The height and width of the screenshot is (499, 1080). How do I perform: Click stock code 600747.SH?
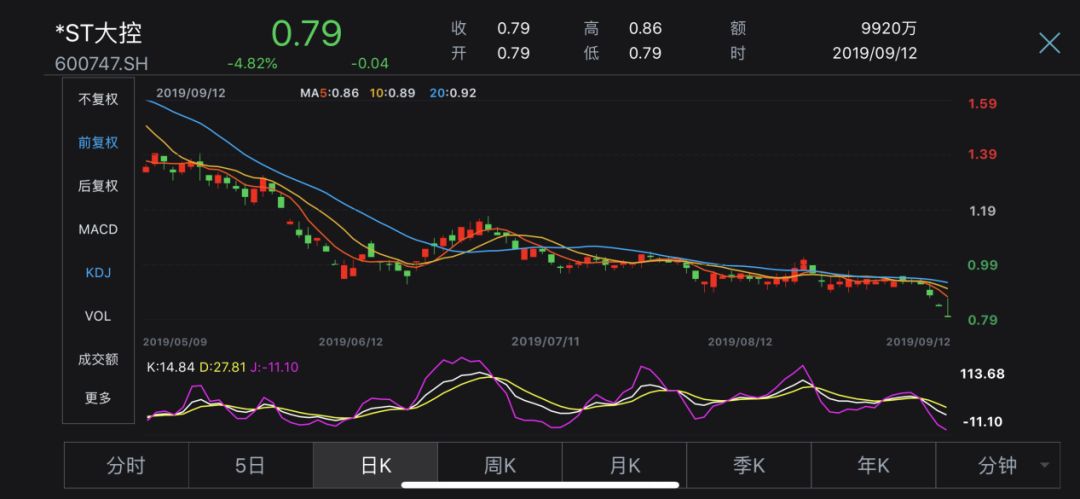[x=101, y=64]
